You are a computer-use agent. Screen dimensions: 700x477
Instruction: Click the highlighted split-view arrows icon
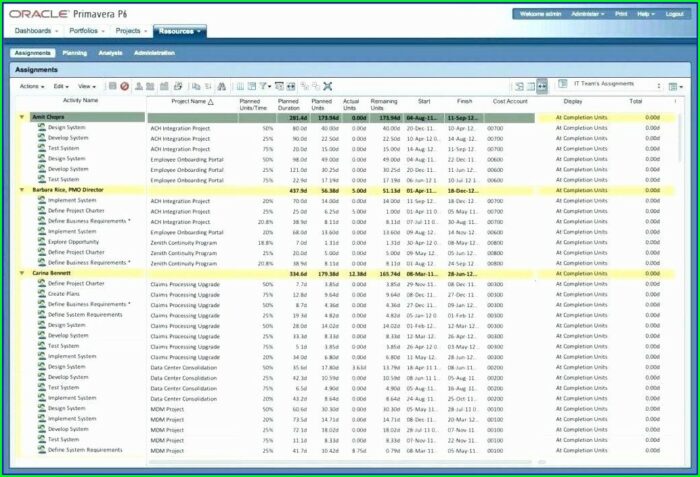pos(542,86)
